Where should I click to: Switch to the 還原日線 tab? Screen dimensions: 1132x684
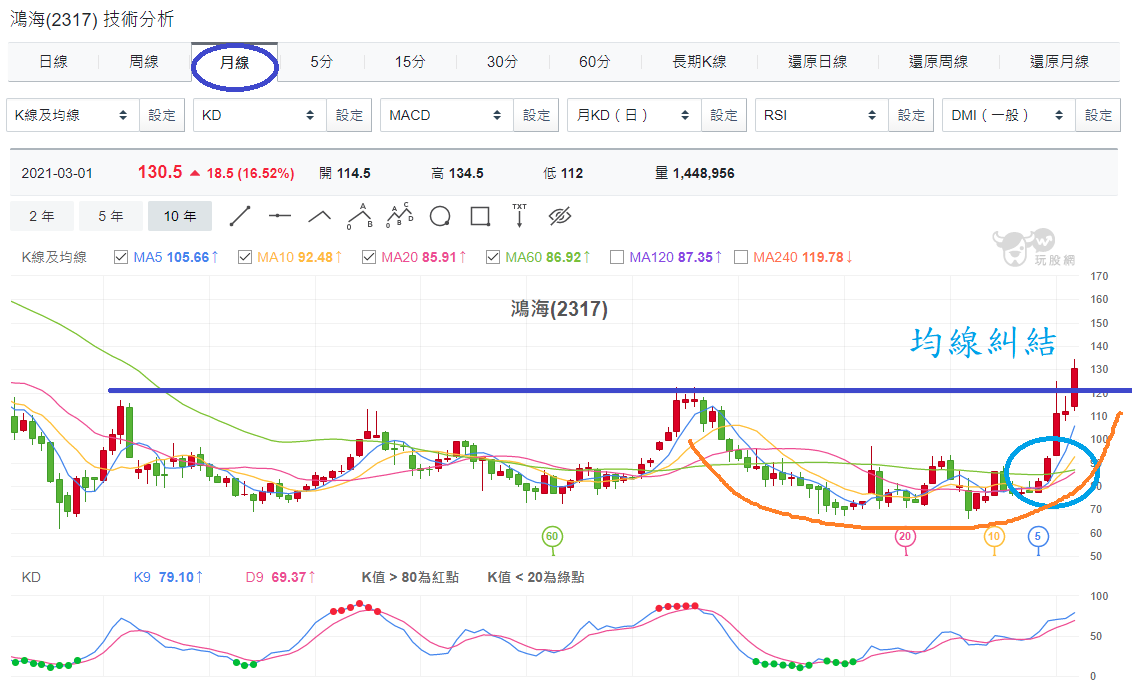(x=818, y=62)
